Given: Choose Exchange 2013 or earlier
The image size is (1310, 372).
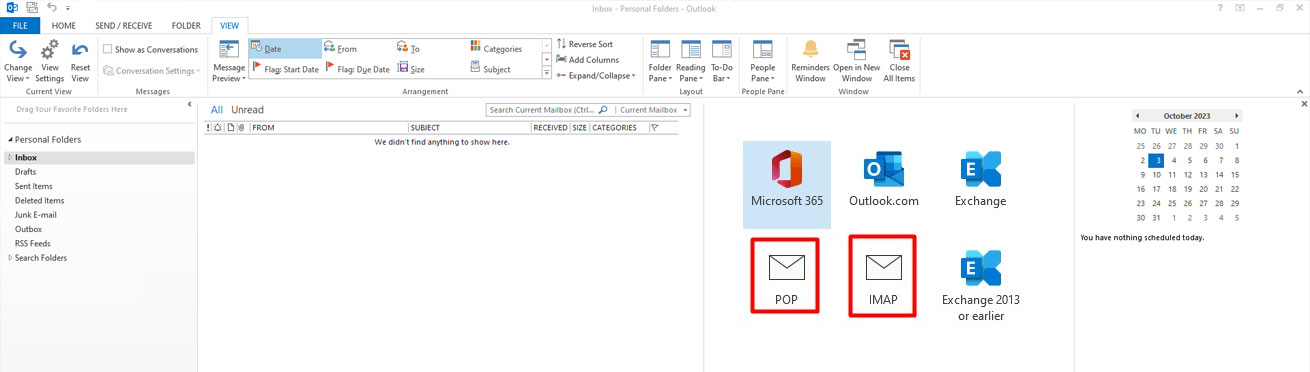Looking at the screenshot, I should click(981, 285).
